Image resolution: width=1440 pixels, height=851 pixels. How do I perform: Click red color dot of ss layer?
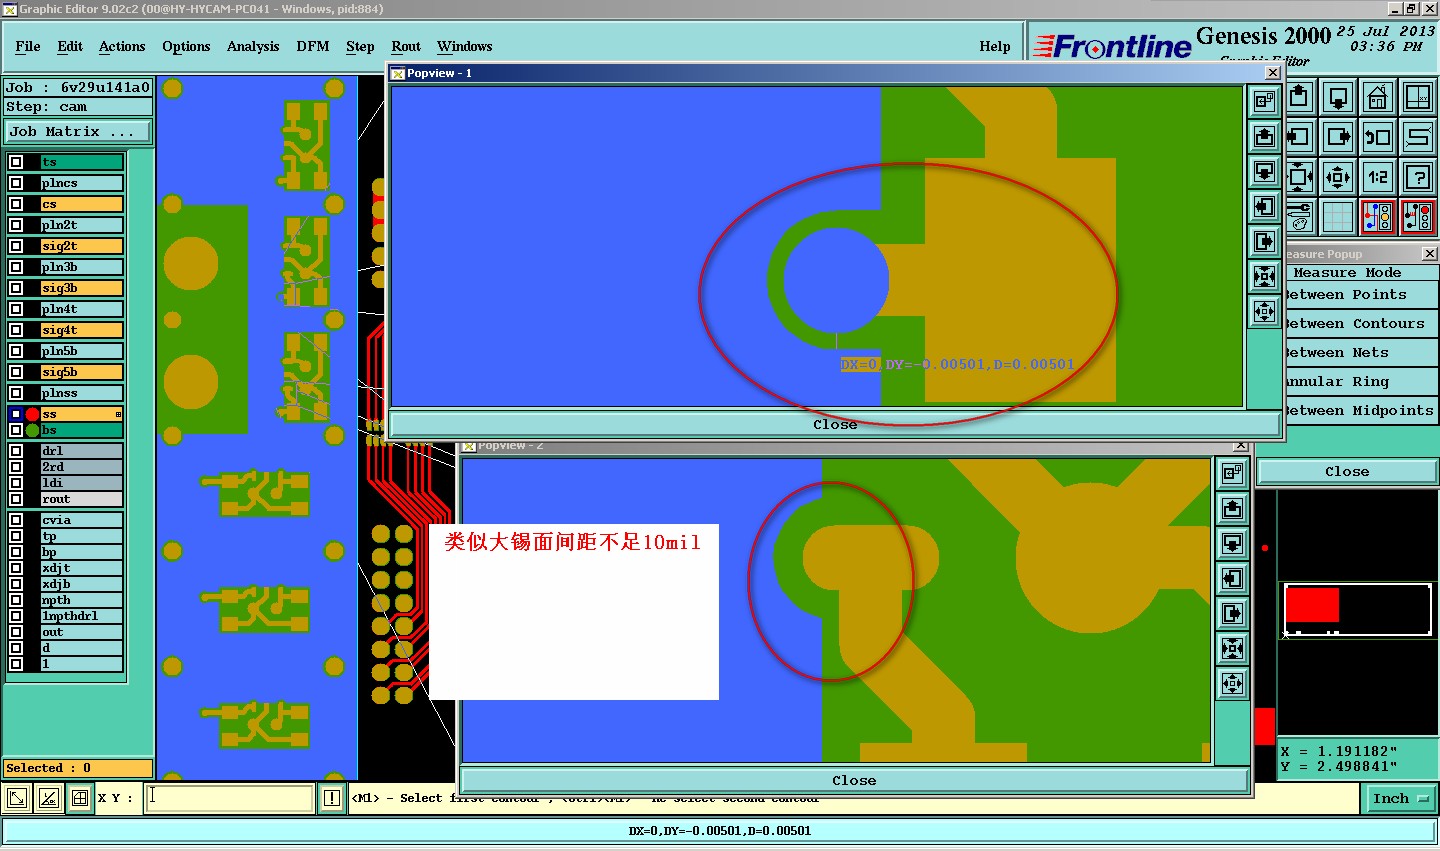[32, 414]
